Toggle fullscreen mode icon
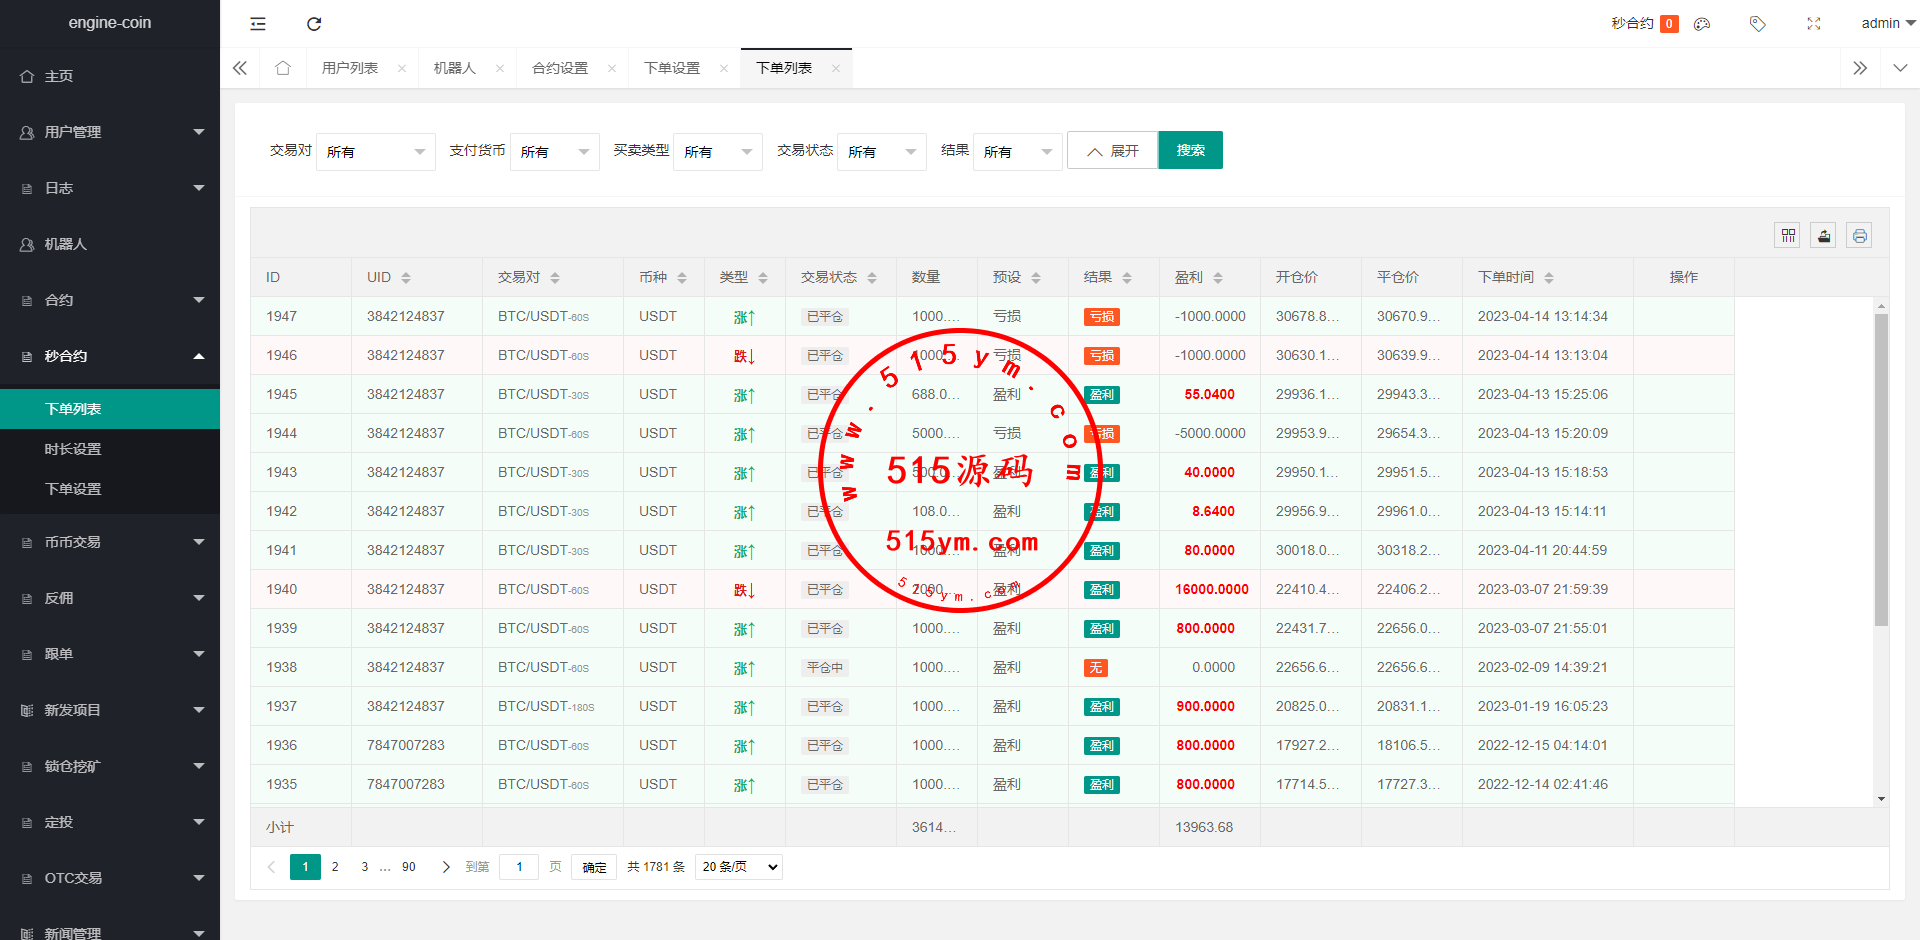Screen dimensions: 1920x940 tap(1813, 24)
